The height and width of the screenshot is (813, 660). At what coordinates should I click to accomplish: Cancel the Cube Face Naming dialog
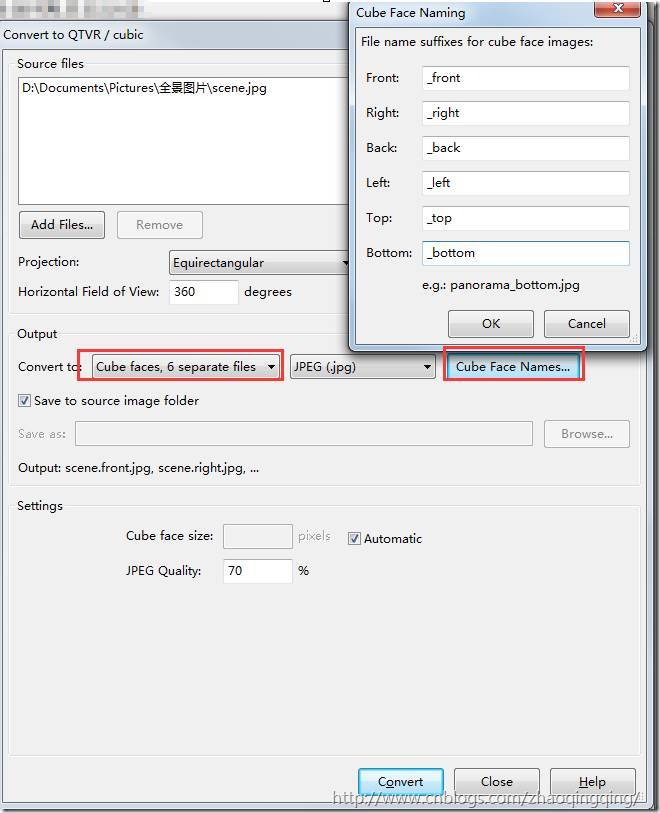(x=586, y=324)
